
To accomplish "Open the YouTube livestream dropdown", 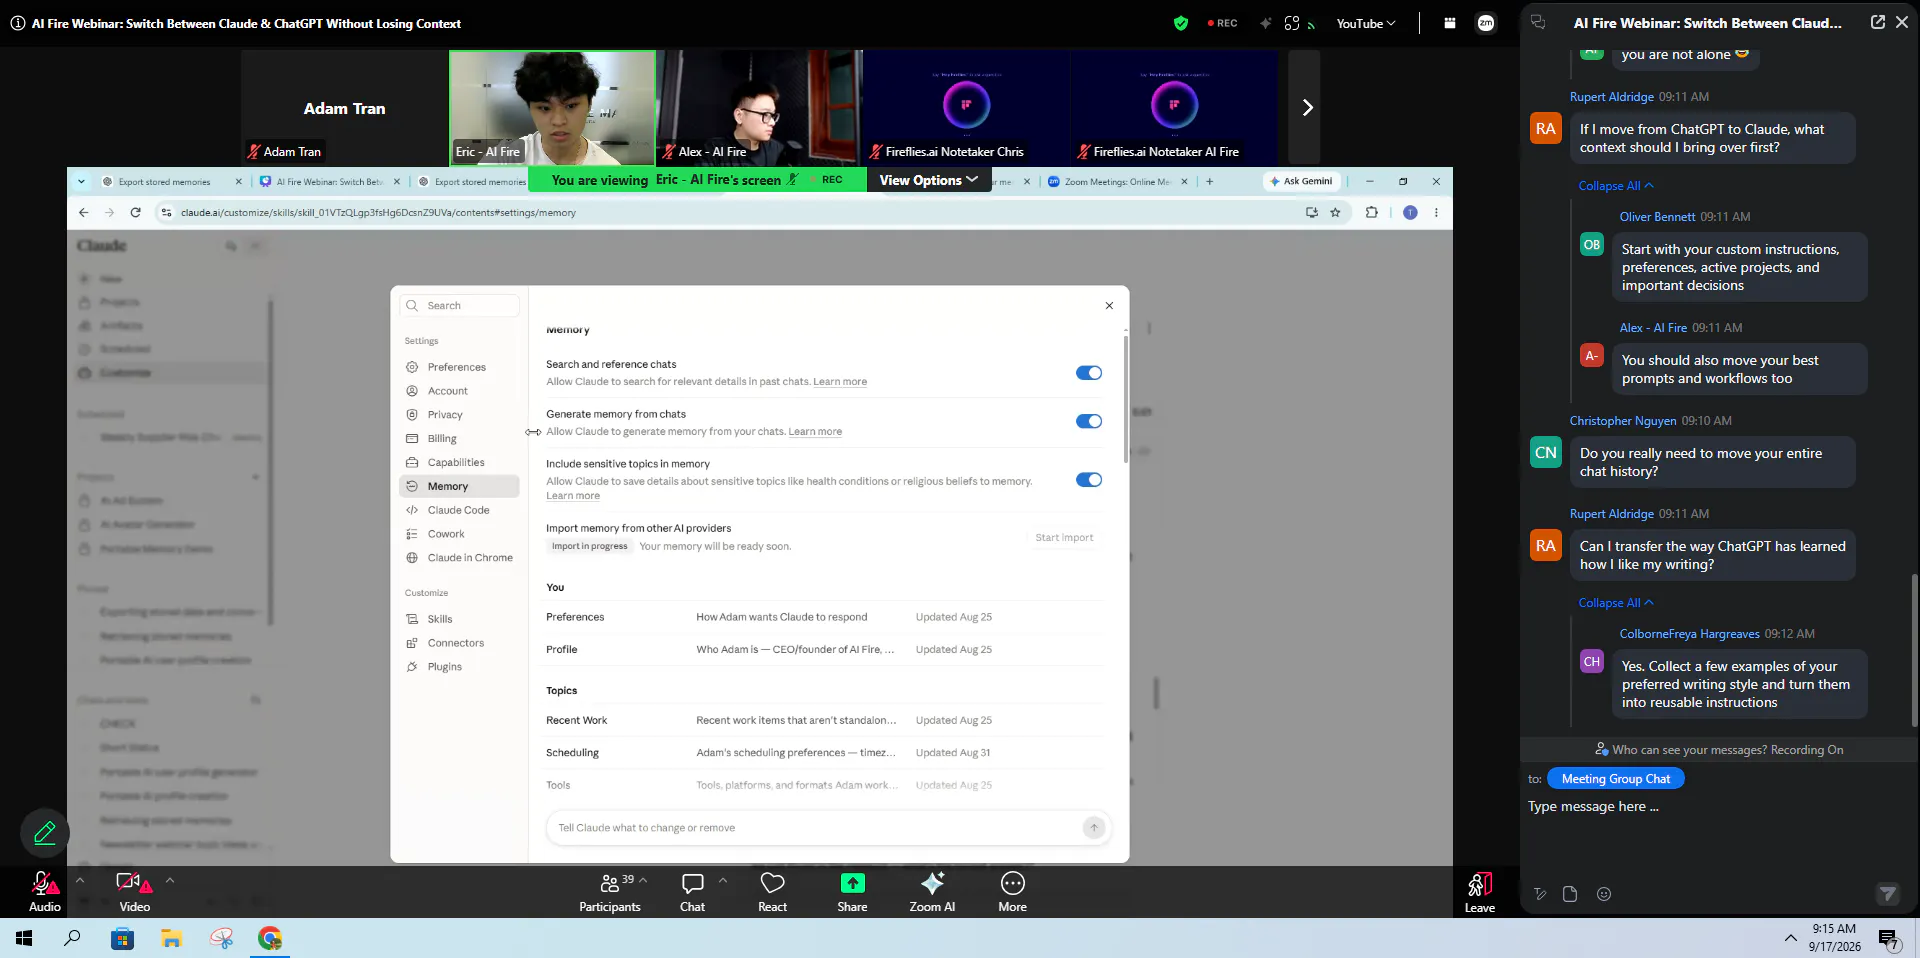I will click(x=1366, y=23).
